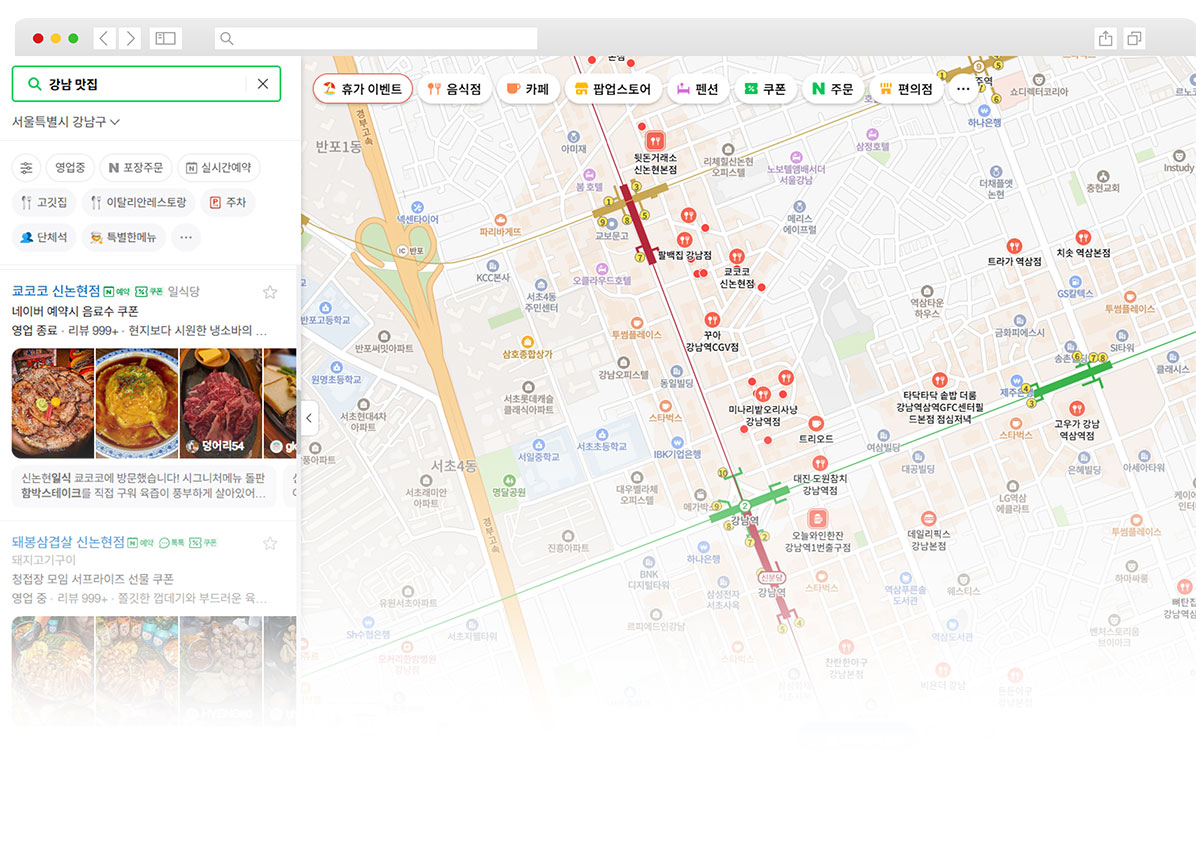Toggle the 단체석 filter chip
The width and height of the screenshot is (1196, 844).
click(43, 238)
